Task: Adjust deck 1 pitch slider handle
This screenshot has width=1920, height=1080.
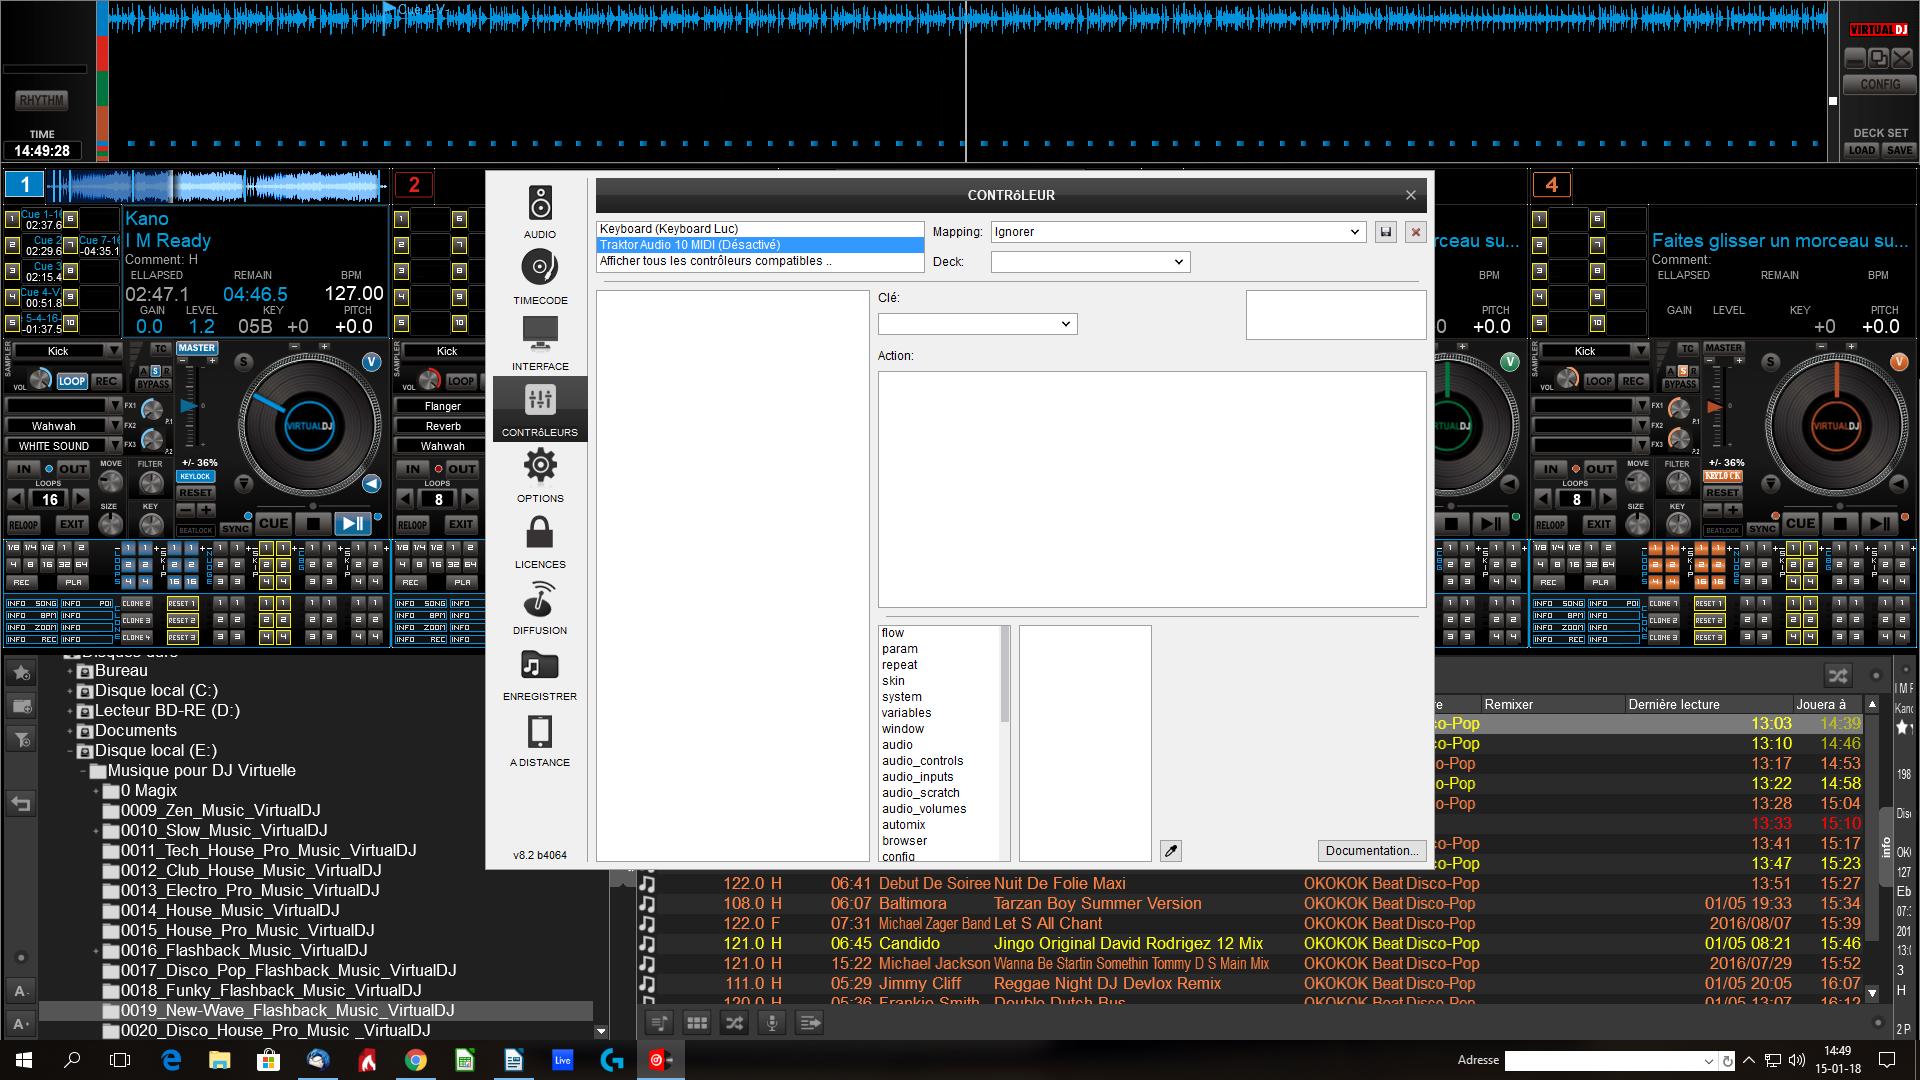Action: click(188, 407)
